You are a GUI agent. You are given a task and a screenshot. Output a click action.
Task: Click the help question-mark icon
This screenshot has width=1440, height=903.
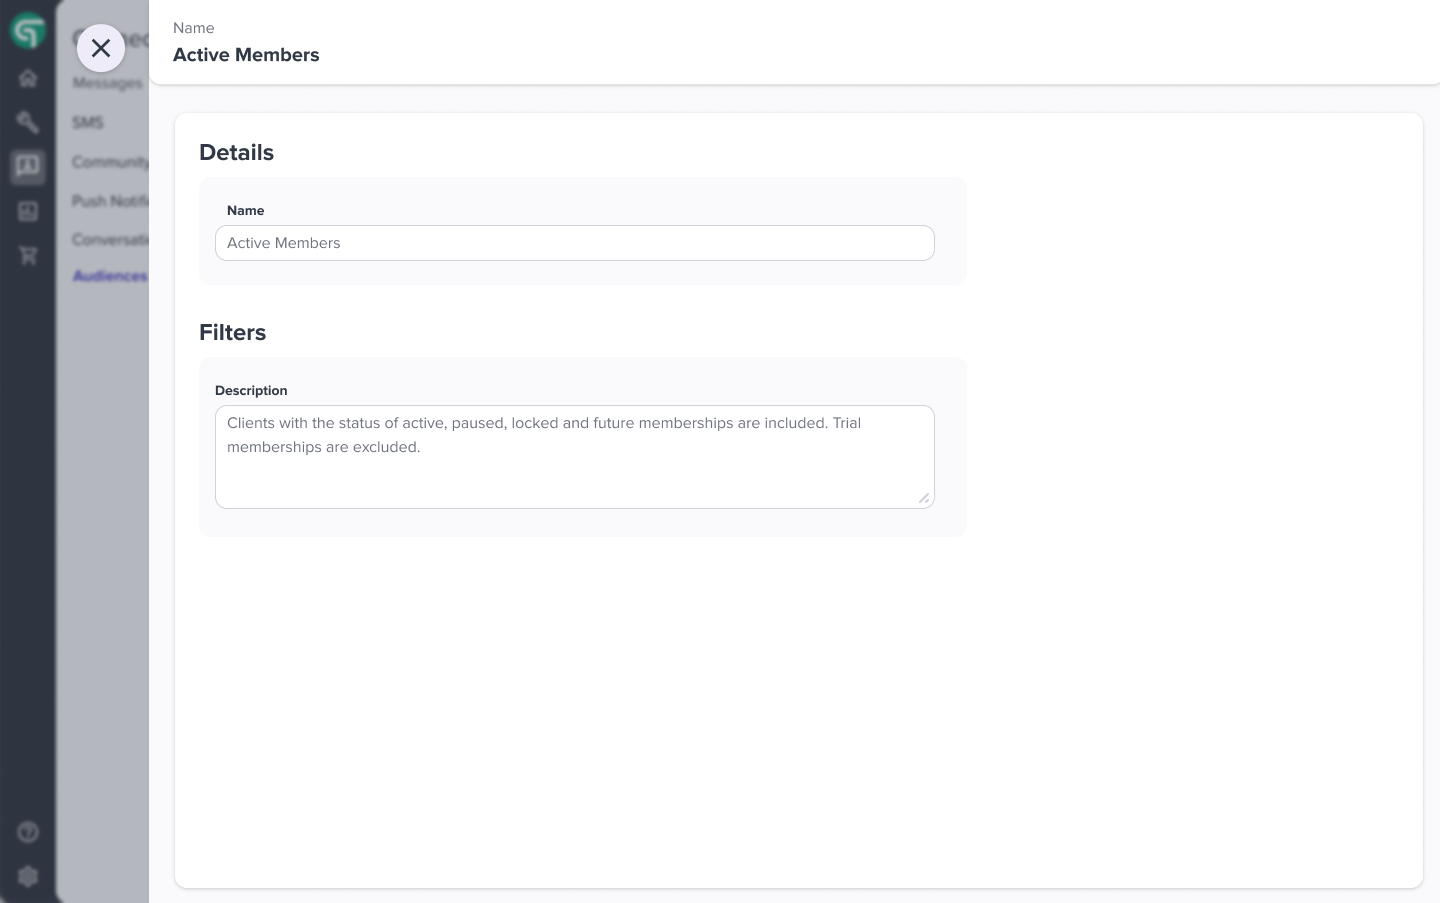point(28,832)
